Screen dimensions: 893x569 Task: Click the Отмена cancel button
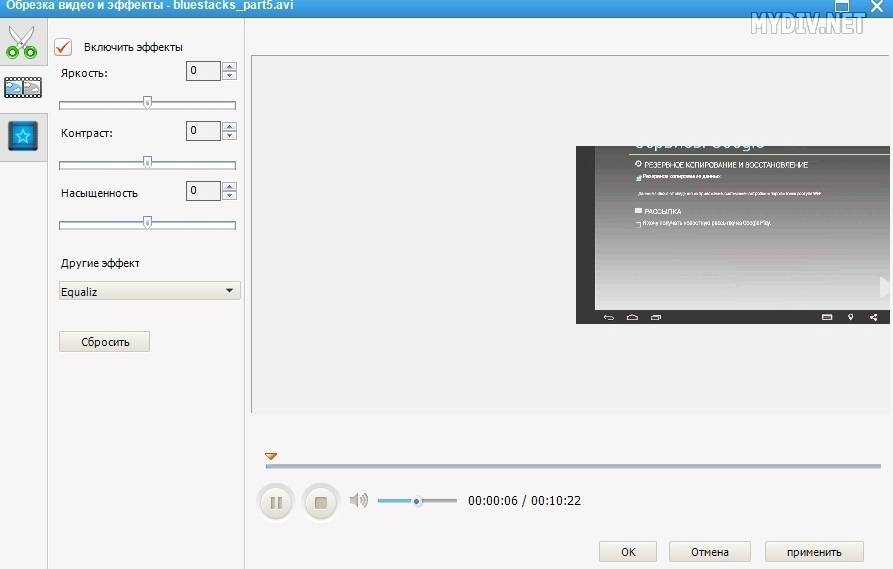pyautogui.click(x=711, y=551)
